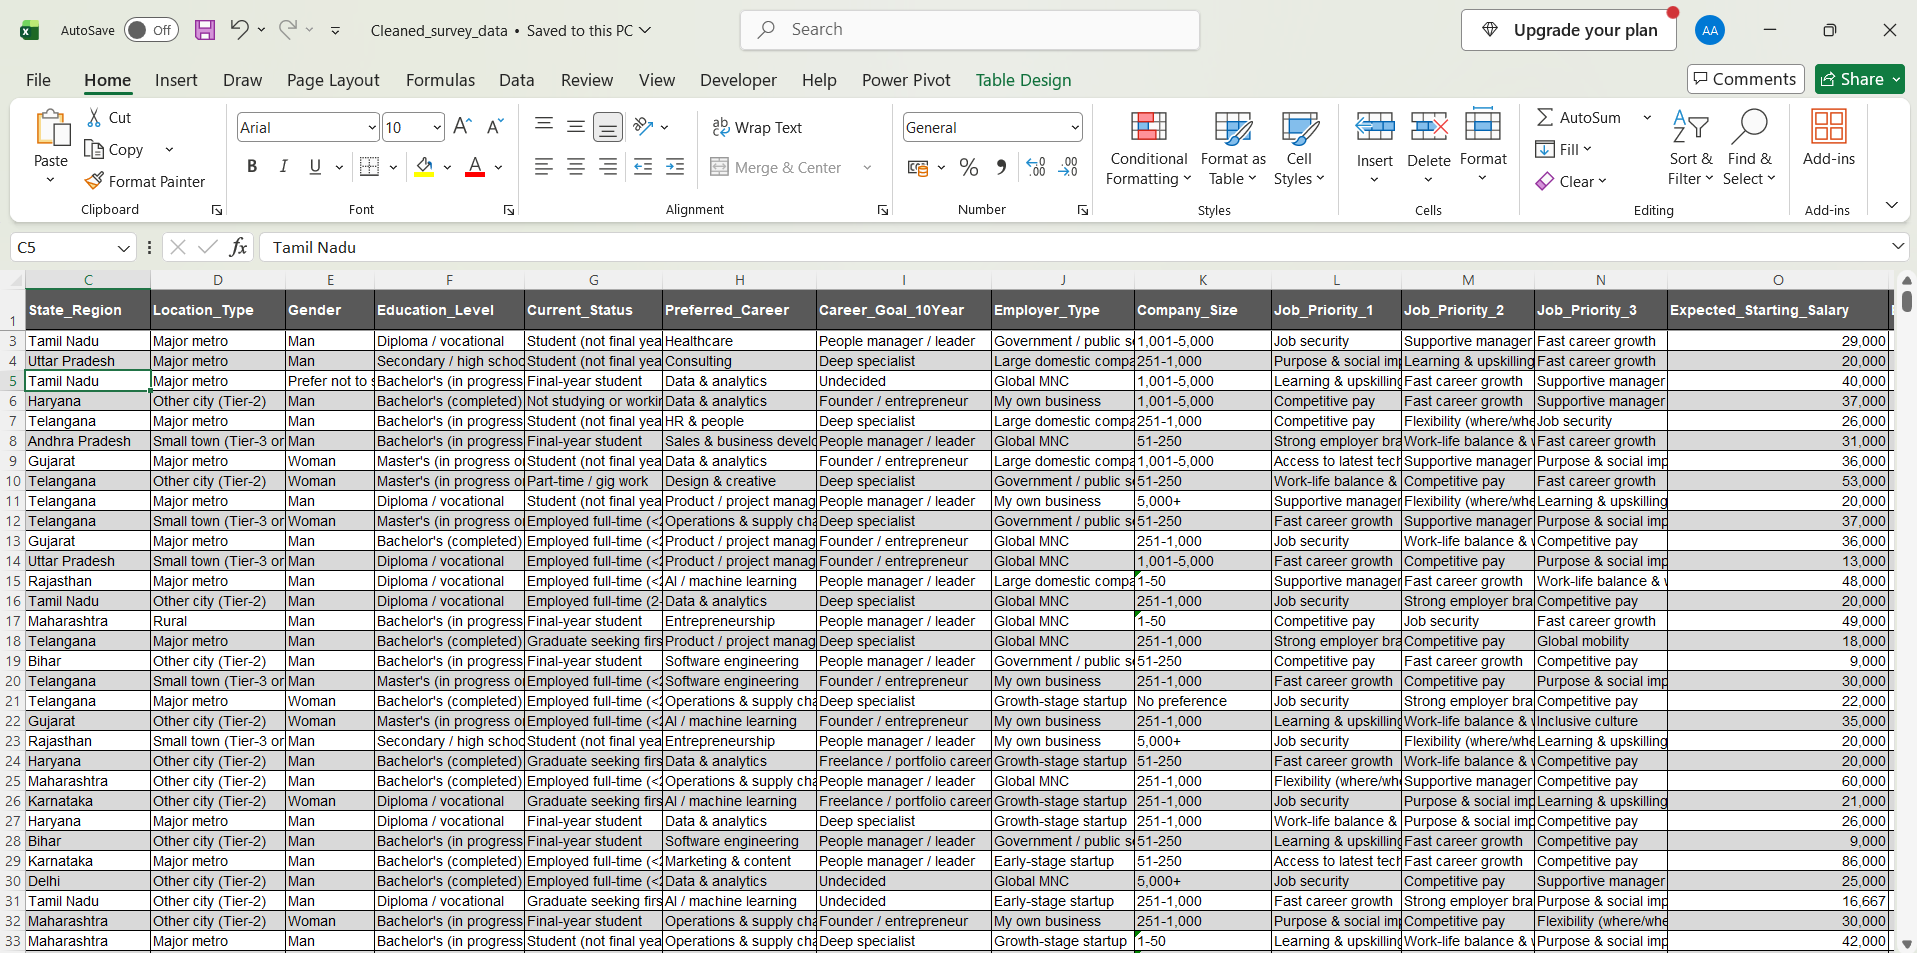
Task: Click the Share button
Action: point(1859,79)
